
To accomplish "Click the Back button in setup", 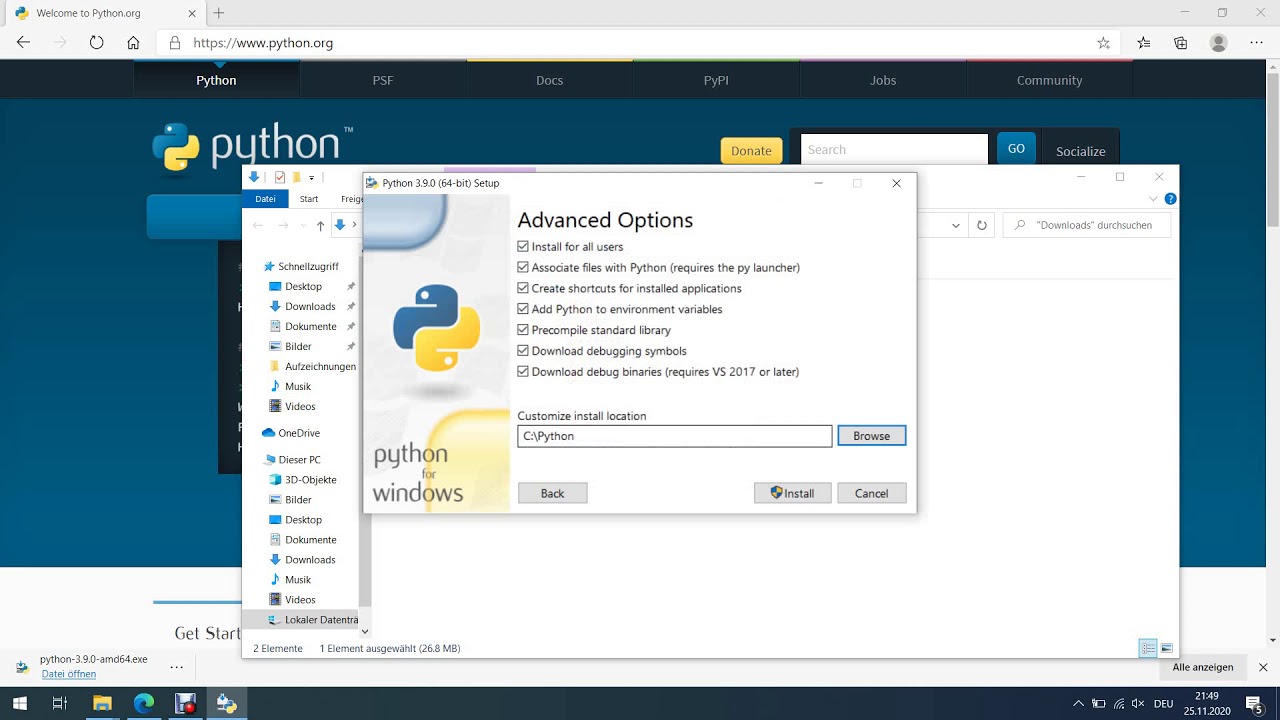I will click(552, 493).
